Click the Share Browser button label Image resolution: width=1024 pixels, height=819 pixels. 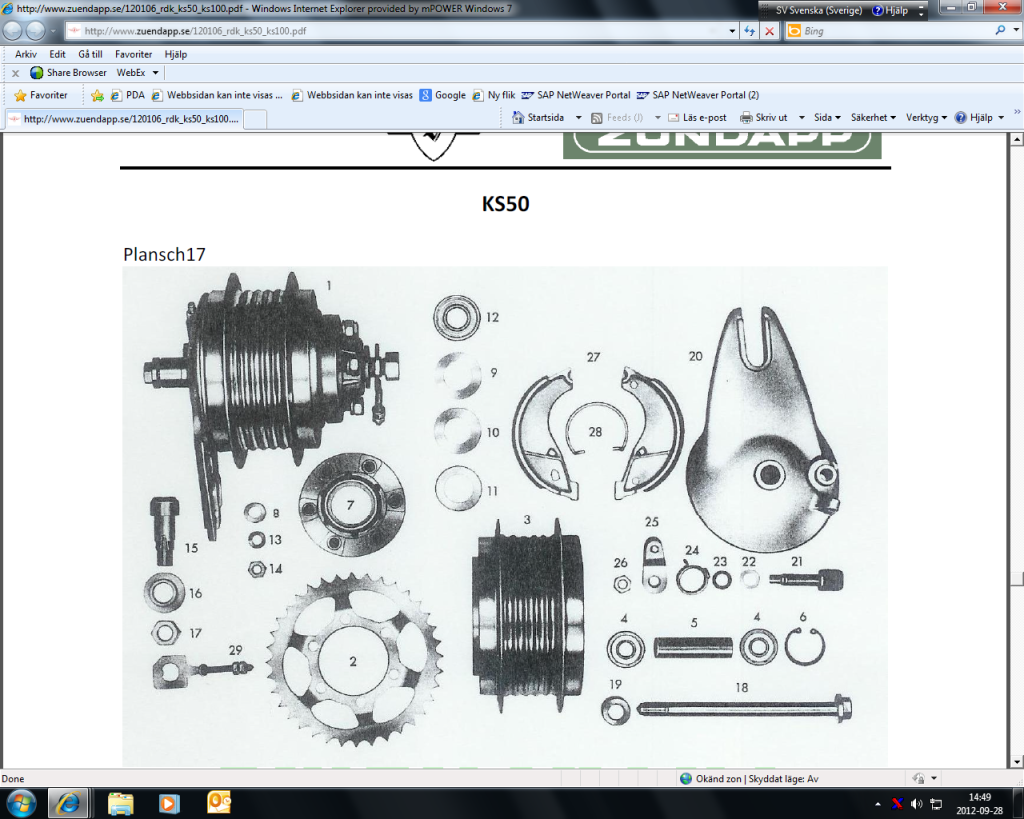(x=76, y=73)
